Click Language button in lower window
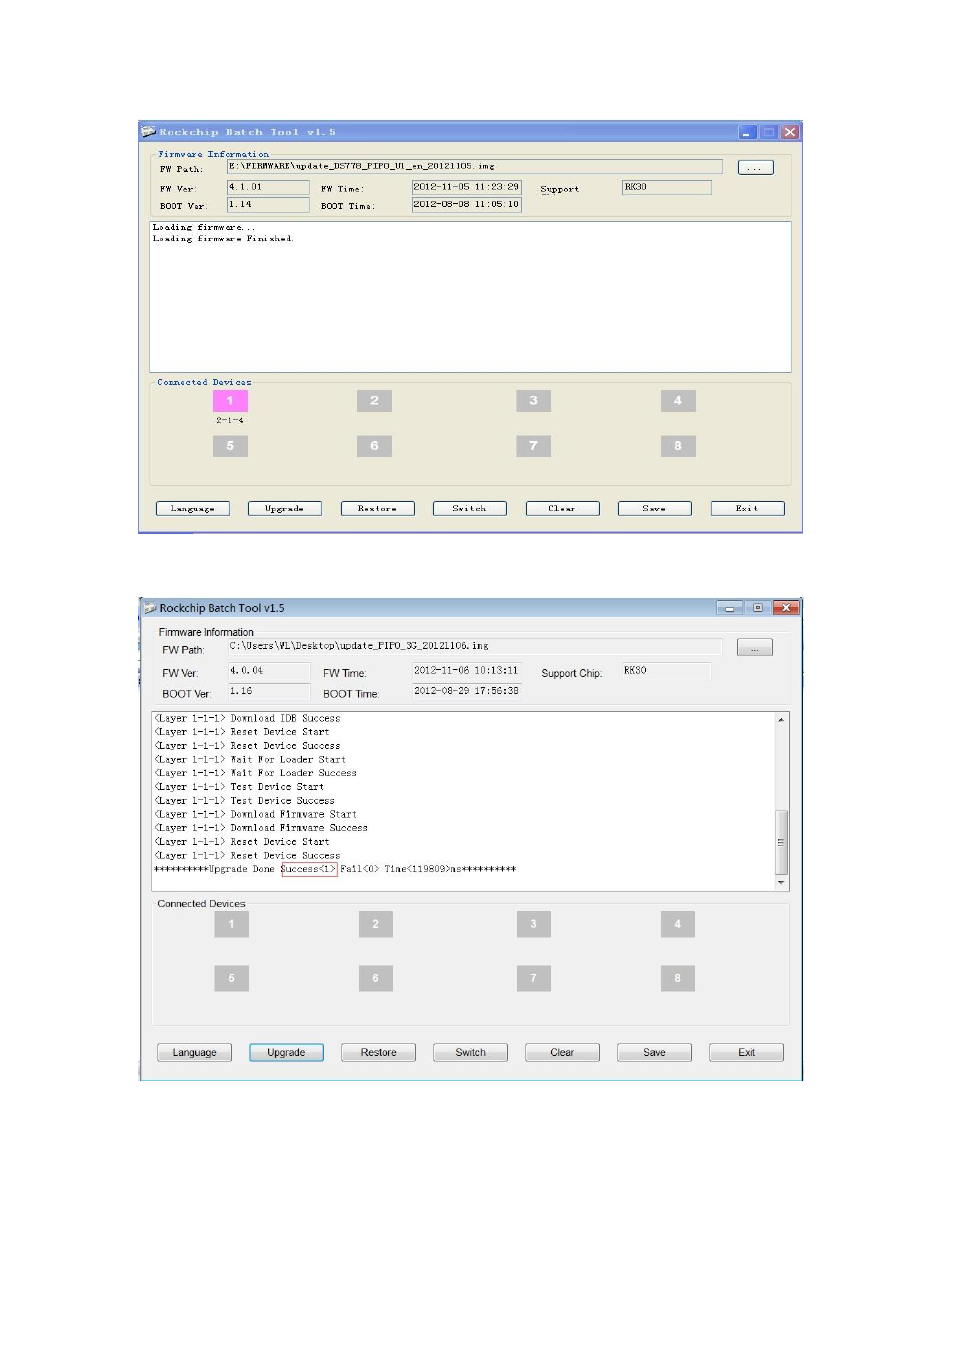 (x=194, y=1053)
